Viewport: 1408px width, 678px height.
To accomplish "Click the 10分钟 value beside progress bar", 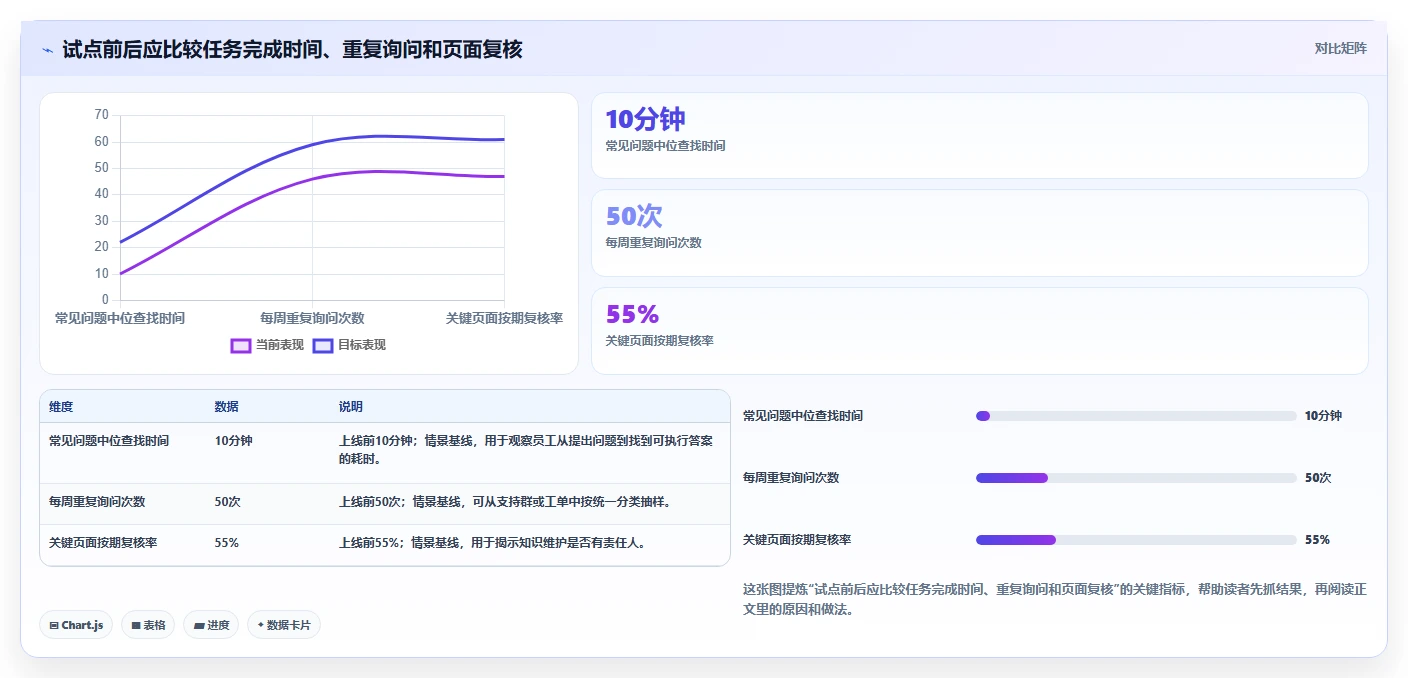I will 1323,416.
